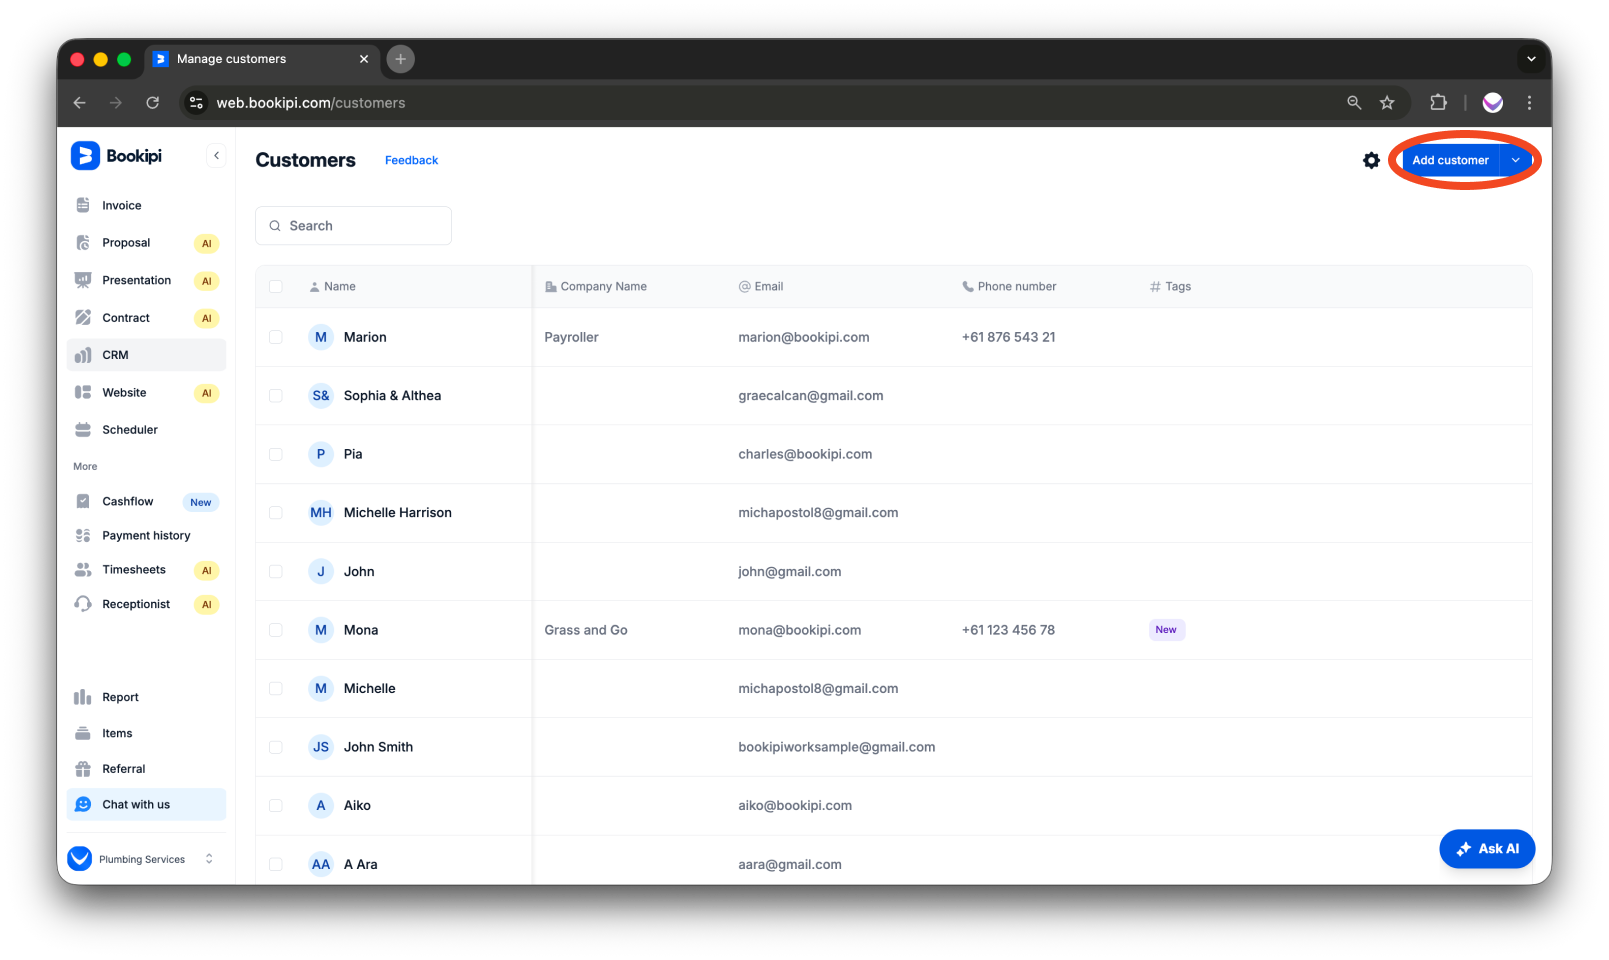Open the Add customer dropdown arrow

click(x=1515, y=160)
